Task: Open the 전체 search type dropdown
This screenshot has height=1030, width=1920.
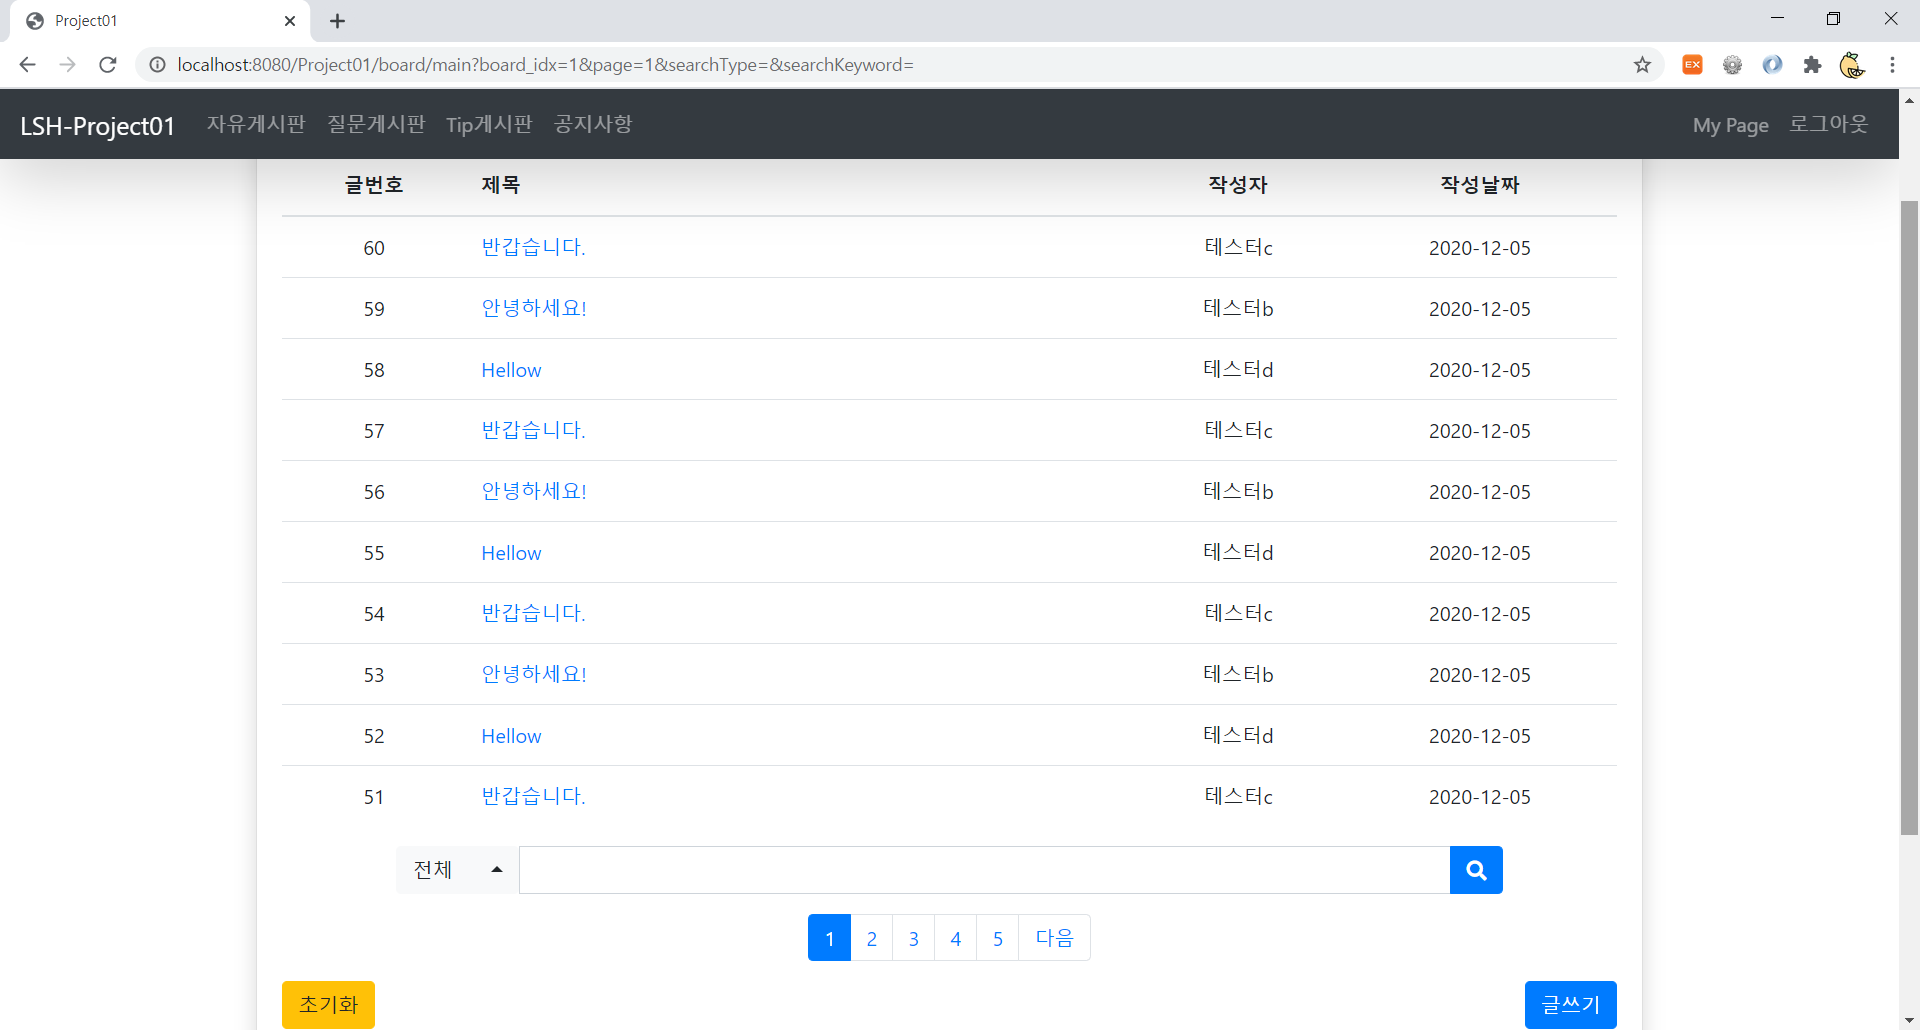Action: (457, 870)
